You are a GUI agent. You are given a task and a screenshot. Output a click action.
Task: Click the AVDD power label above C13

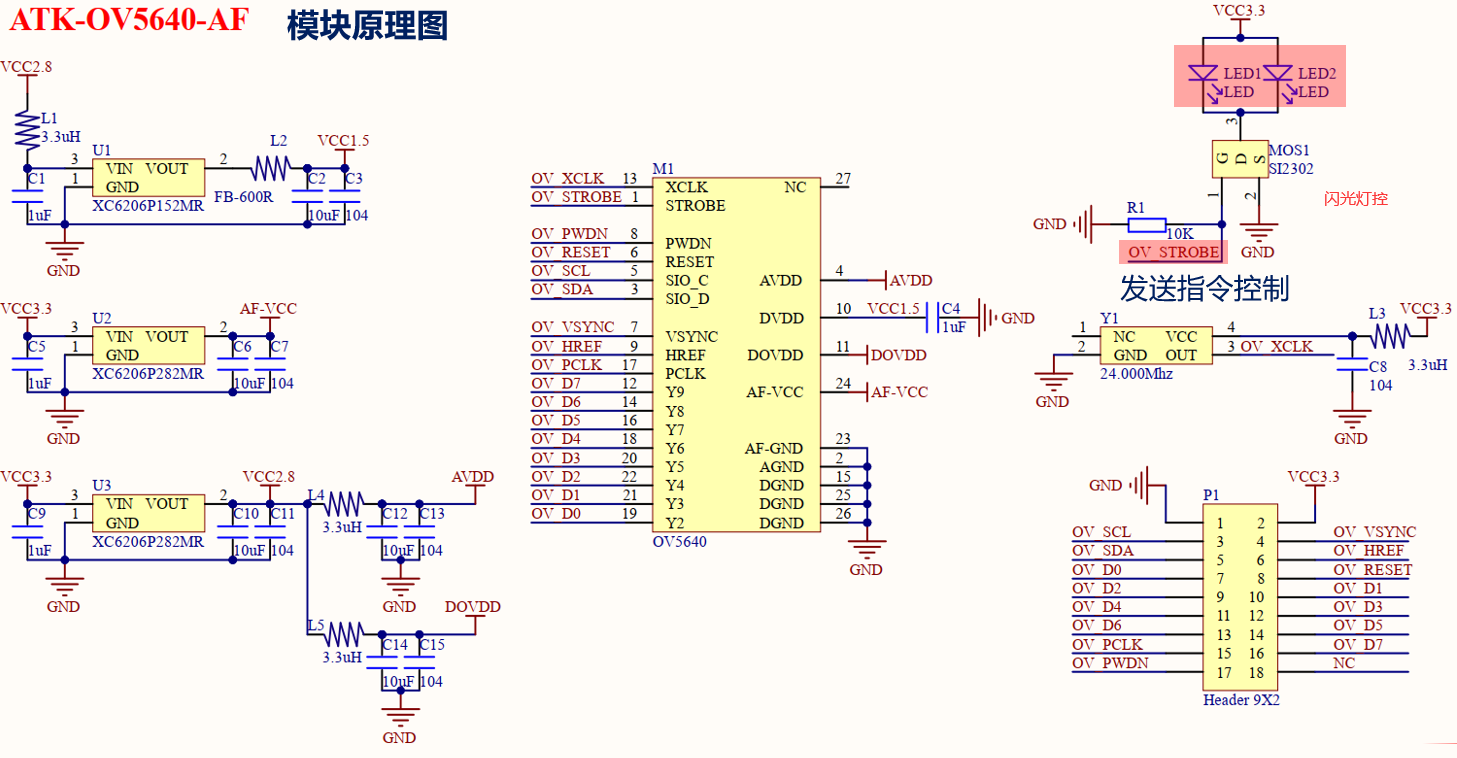[473, 476]
